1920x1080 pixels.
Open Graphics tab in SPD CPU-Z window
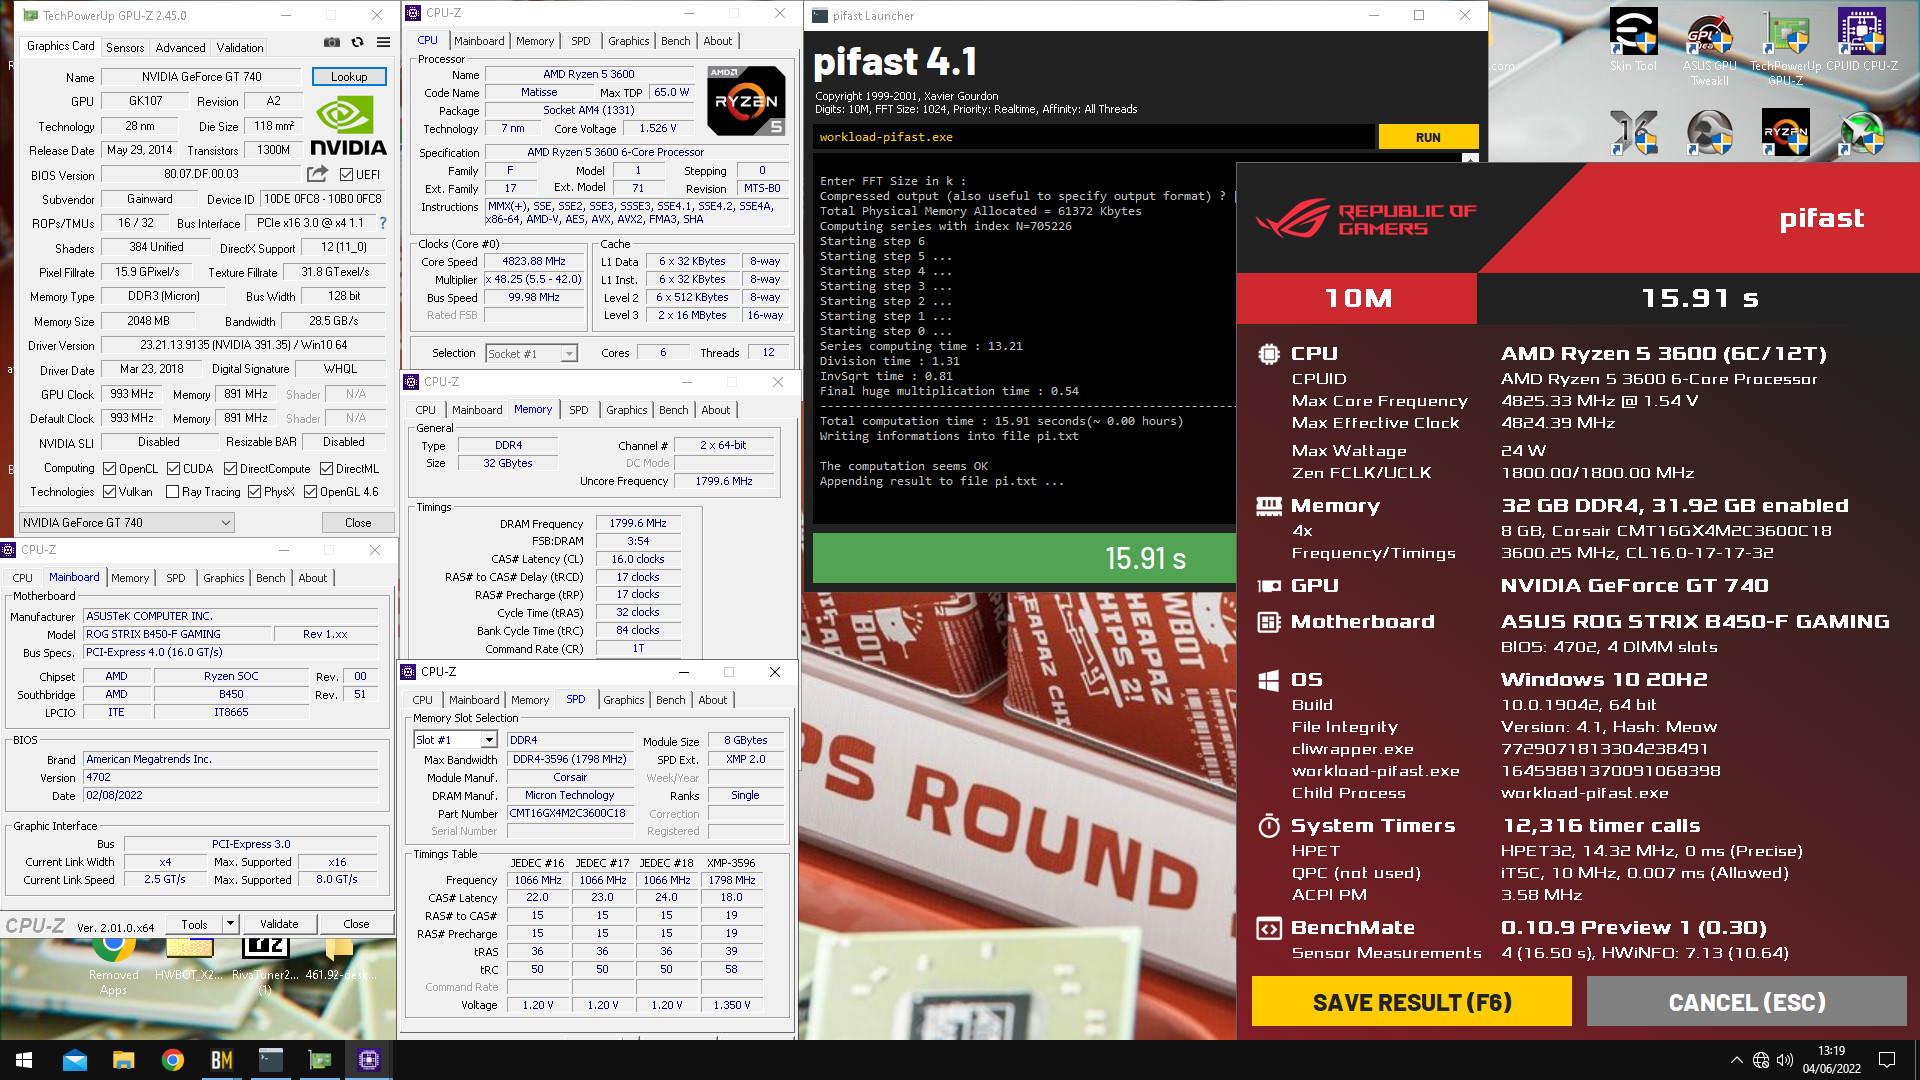click(x=624, y=700)
